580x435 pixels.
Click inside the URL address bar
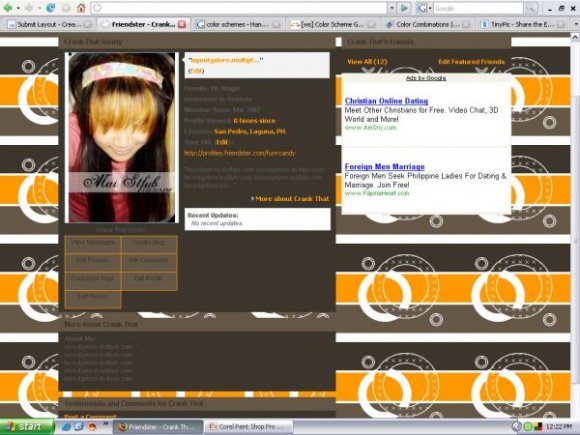(x=239, y=8)
